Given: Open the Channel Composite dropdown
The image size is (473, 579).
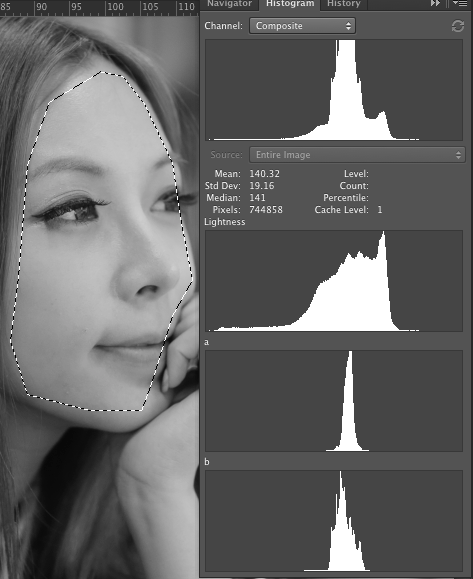Looking at the screenshot, I should point(302,26).
